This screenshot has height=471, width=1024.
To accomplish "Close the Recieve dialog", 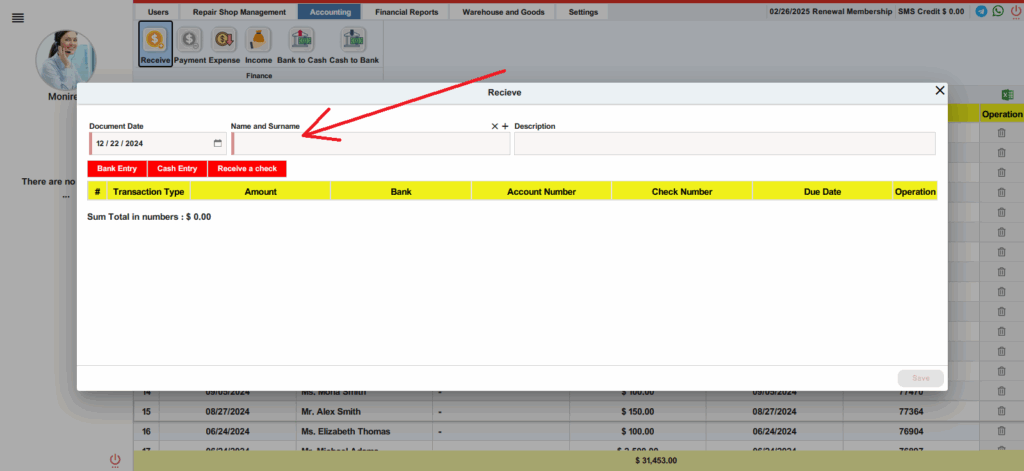I will [940, 91].
